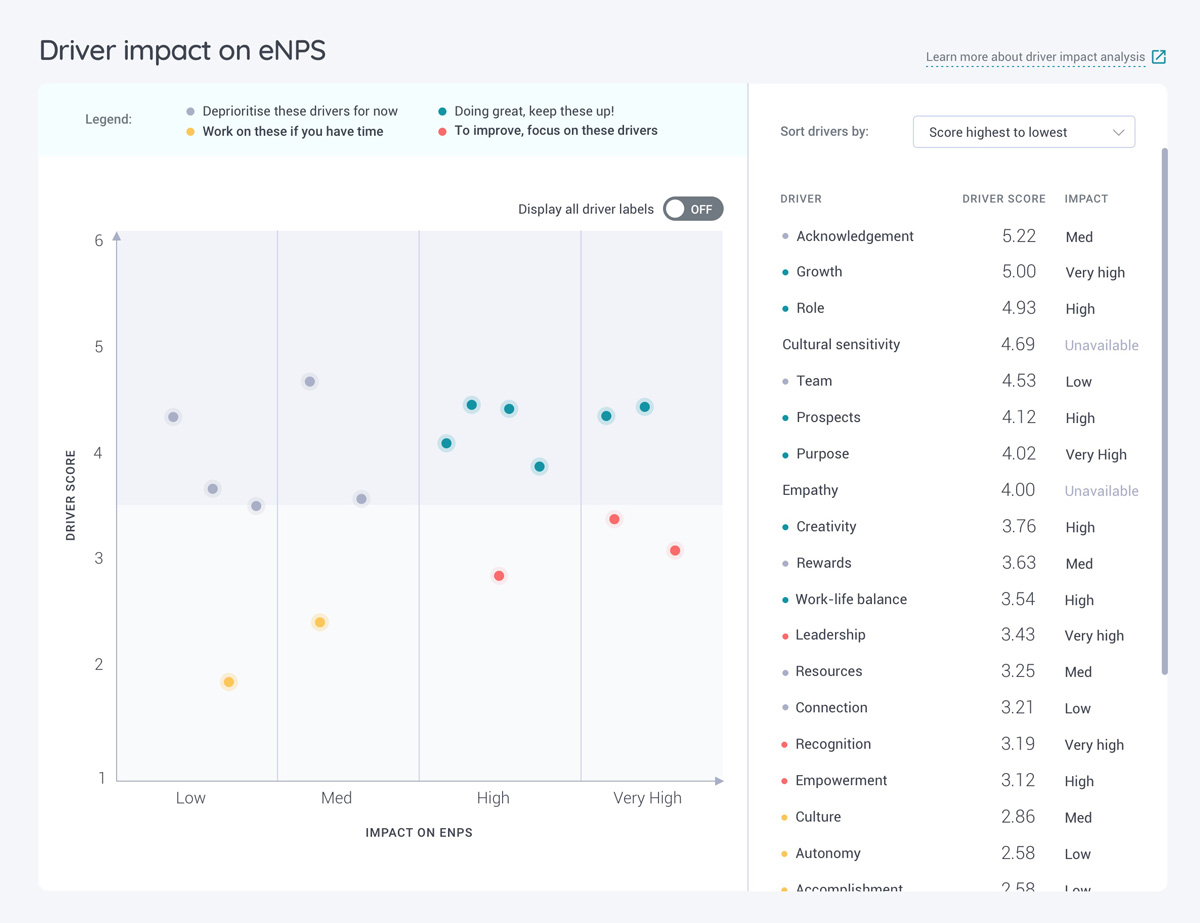The width and height of the screenshot is (1200, 923).
Task: Click the teal dot beside the Growth driver
Action: 785,271
